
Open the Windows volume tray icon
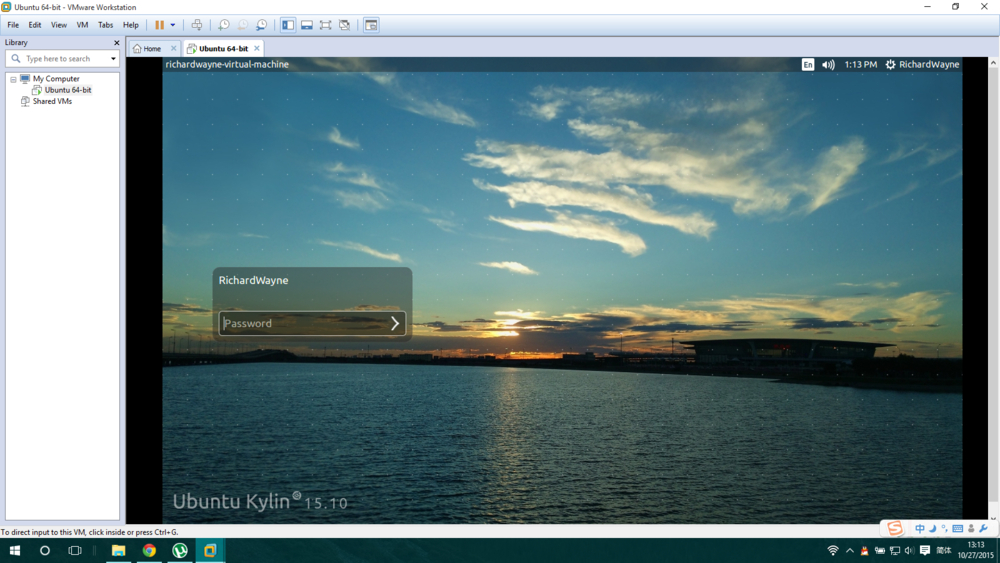tap(909, 550)
